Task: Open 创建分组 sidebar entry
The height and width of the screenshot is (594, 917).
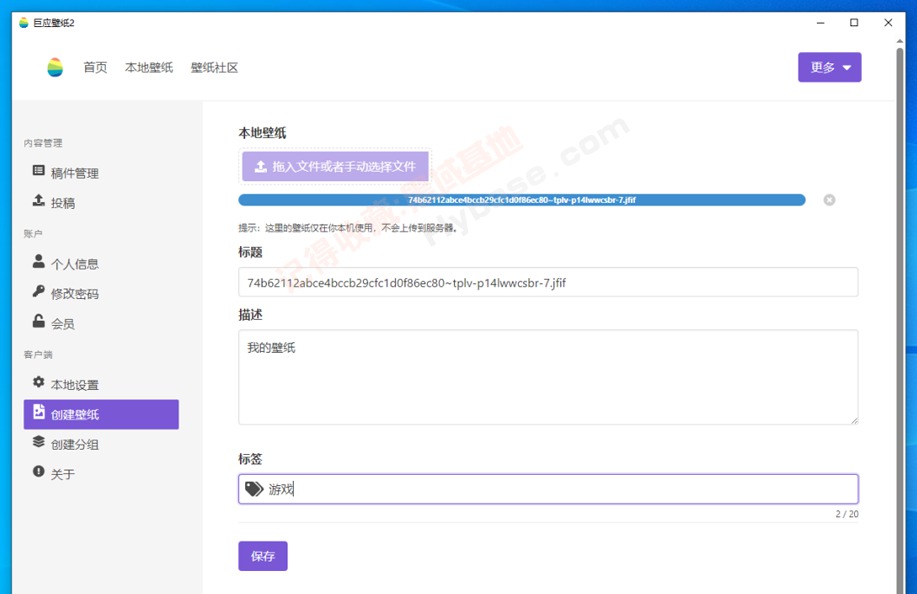Action: point(101,444)
